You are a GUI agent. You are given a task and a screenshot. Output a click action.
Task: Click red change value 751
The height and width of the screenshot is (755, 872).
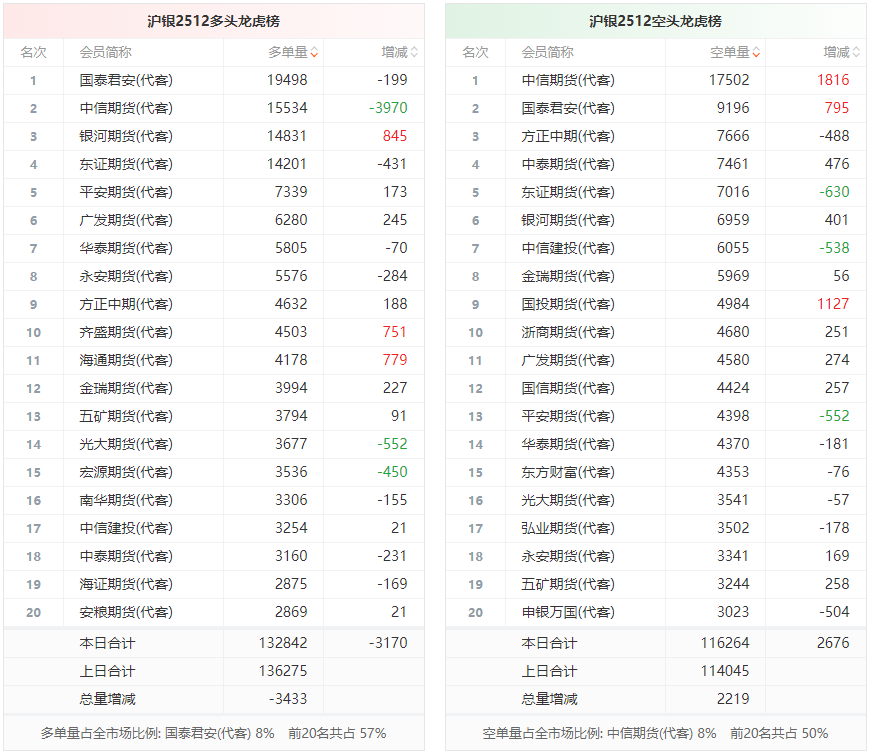pos(395,332)
